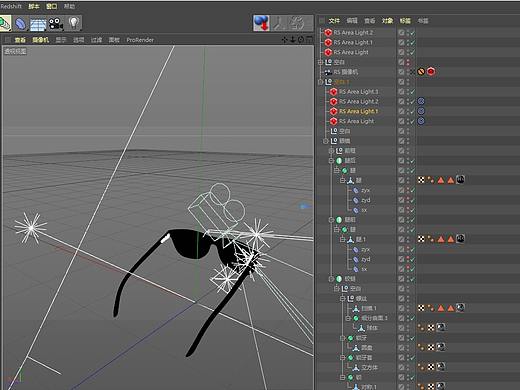Click the camera icon beside RS 摄像机
The height and width of the screenshot is (390, 520).
point(328,72)
